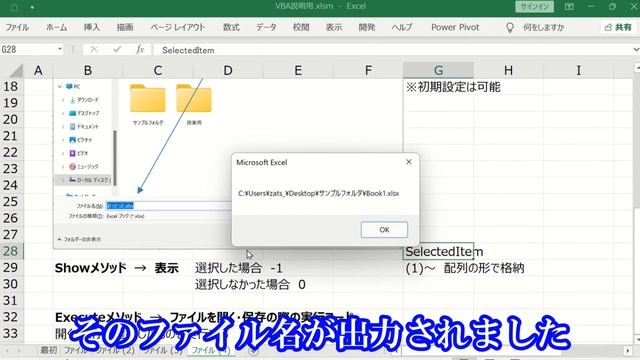Switch to the ホーム ribbon tab
The height and width of the screenshot is (360, 640).
click(x=56, y=27)
